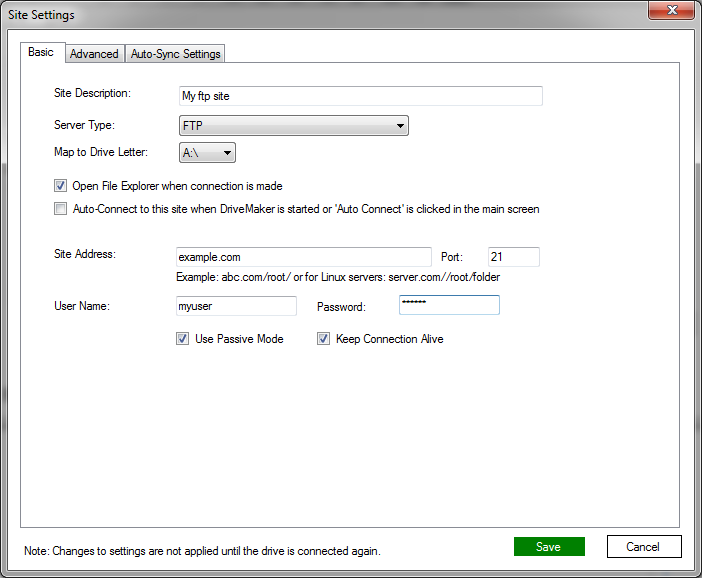Enable Auto-Connect to this site checkbox
The height and width of the screenshot is (578, 702).
click(61, 210)
